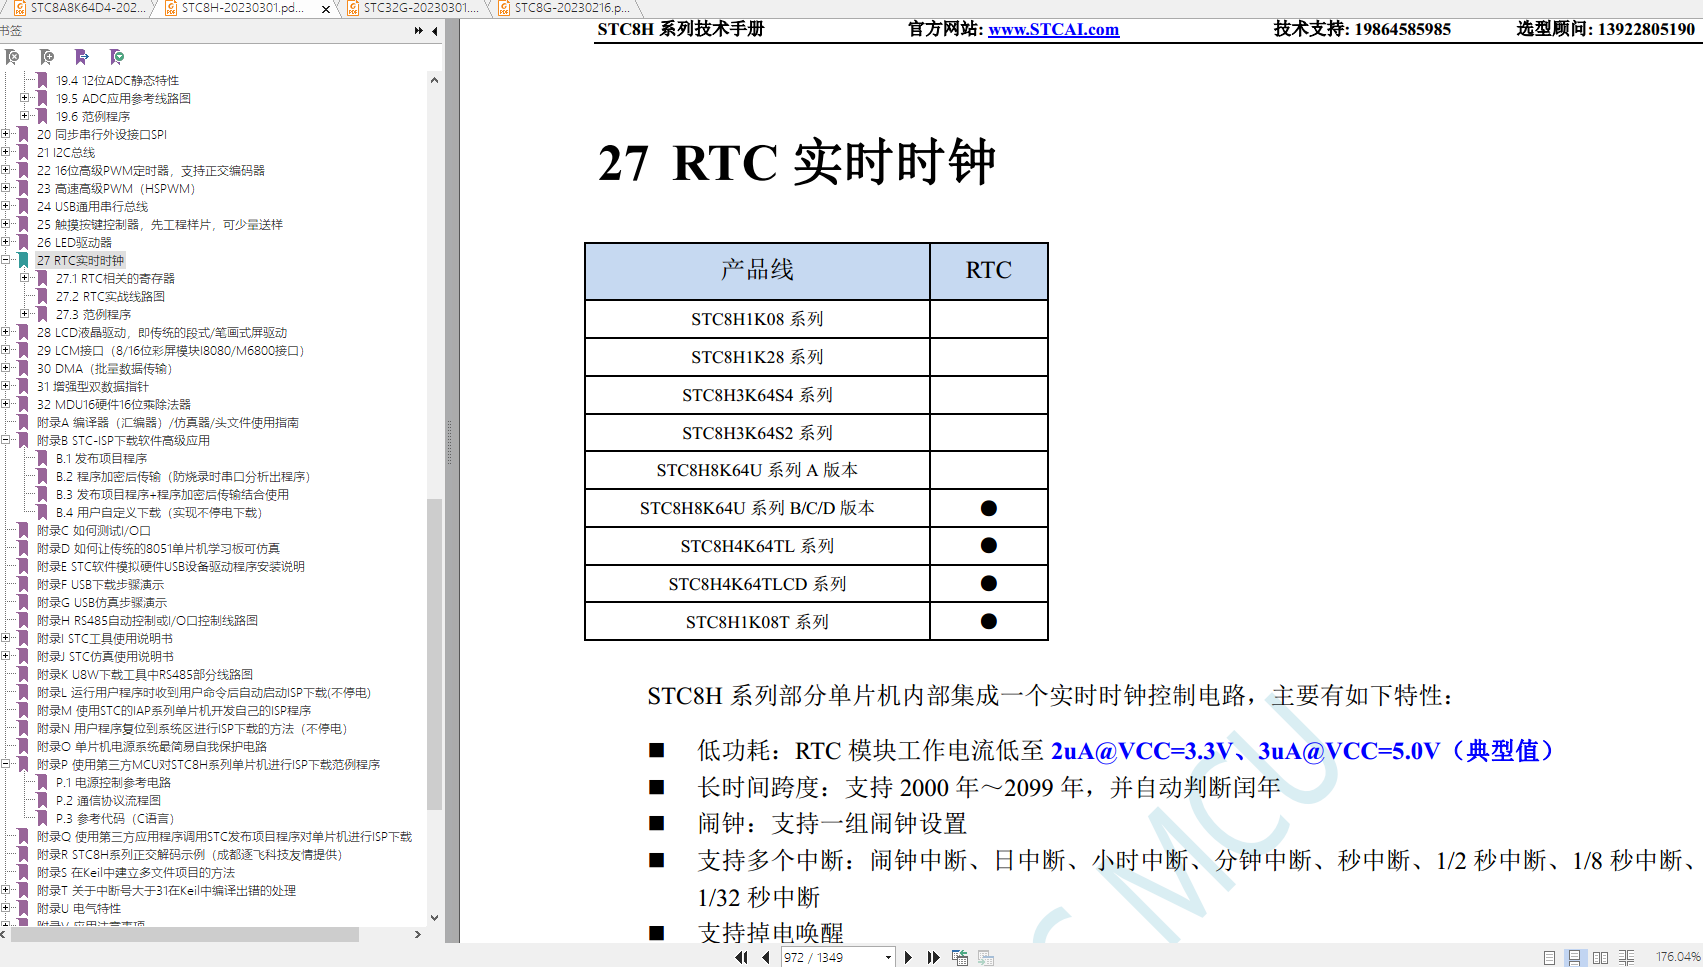This screenshot has width=1703, height=967.
Task: Switch to the STC8A8K64D4 tab
Action: click(x=78, y=8)
